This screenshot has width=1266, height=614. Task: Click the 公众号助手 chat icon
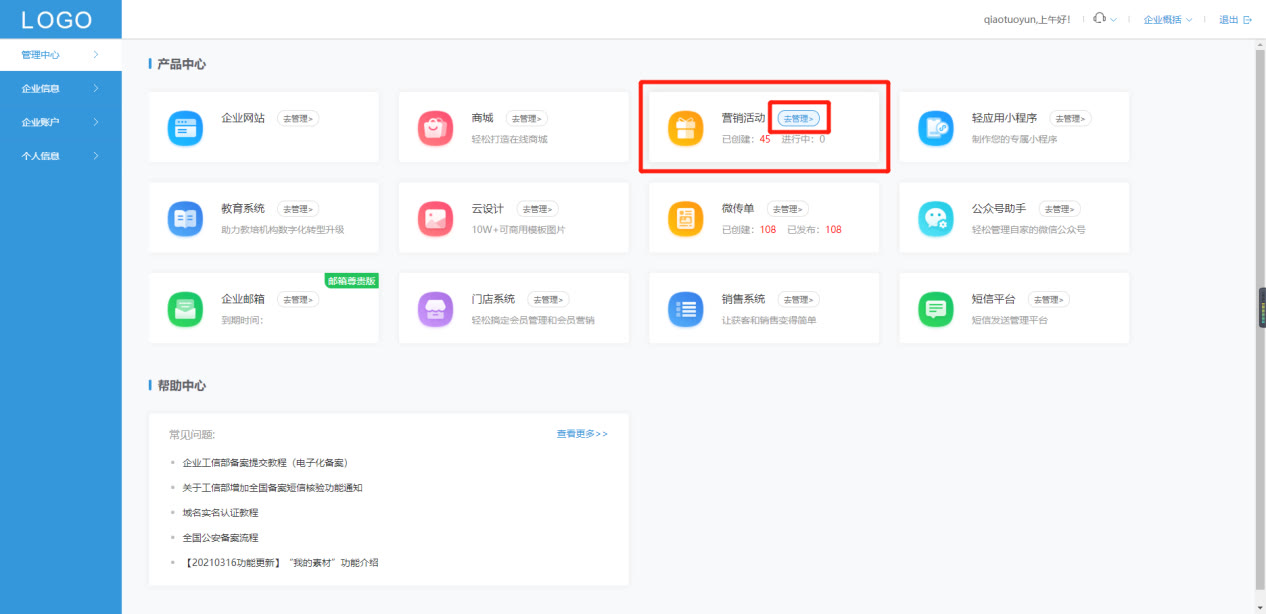pos(935,217)
